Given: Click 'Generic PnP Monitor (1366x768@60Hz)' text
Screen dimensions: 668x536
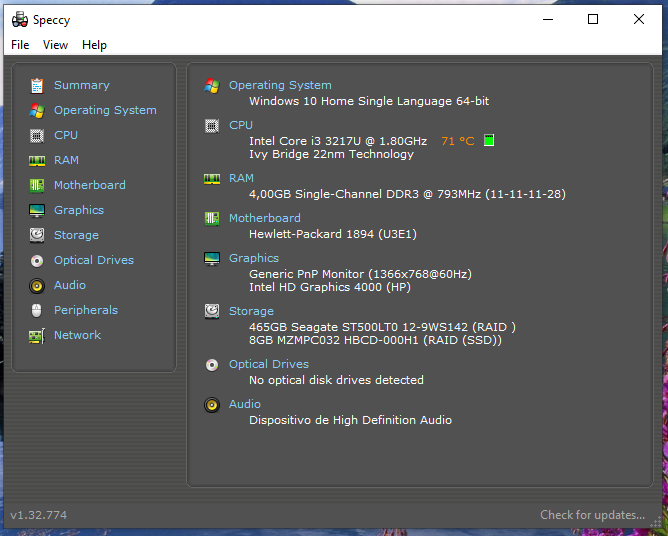Looking at the screenshot, I should (360, 274).
